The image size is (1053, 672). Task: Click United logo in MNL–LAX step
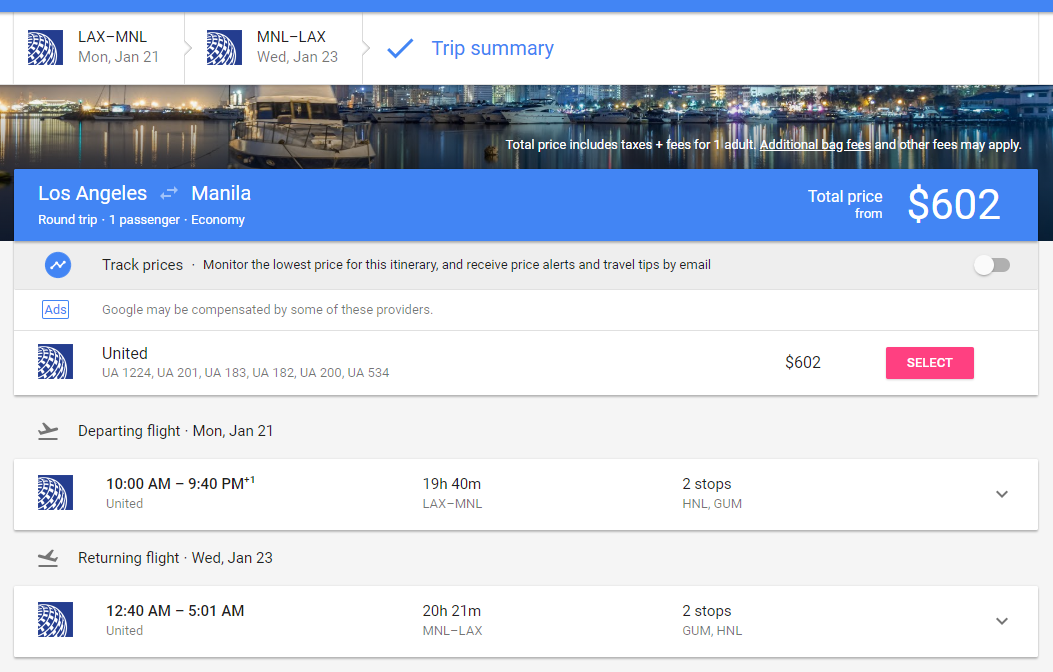(224, 47)
